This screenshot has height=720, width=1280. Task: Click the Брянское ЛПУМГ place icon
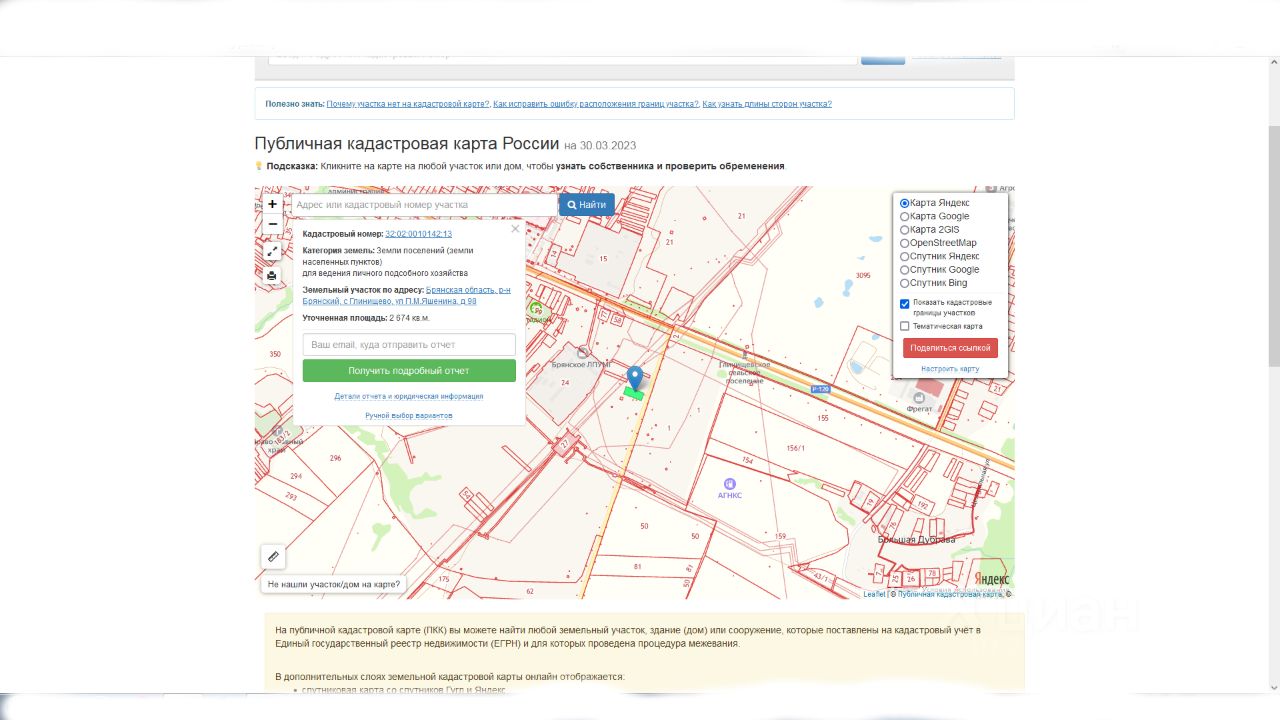click(x=583, y=353)
